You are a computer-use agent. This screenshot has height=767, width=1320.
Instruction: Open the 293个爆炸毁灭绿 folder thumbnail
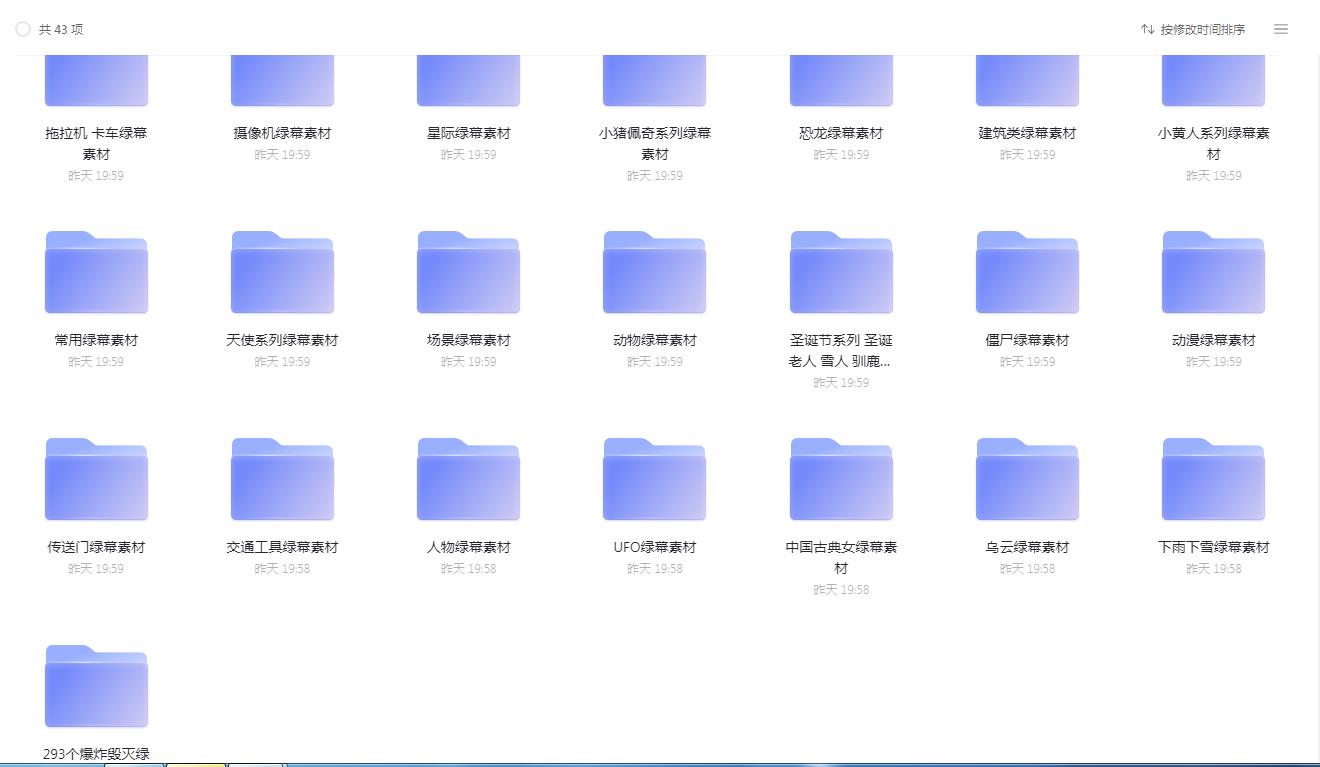(96, 686)
